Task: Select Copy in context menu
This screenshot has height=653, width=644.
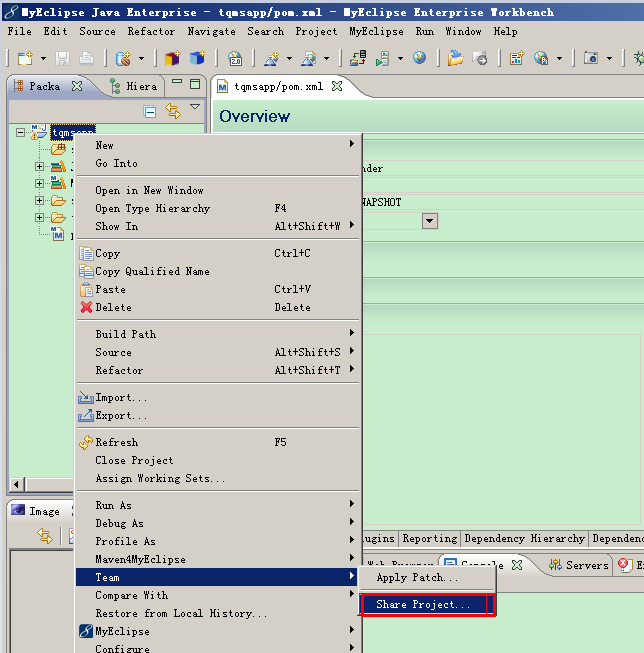Action: [x=217, y=253]
